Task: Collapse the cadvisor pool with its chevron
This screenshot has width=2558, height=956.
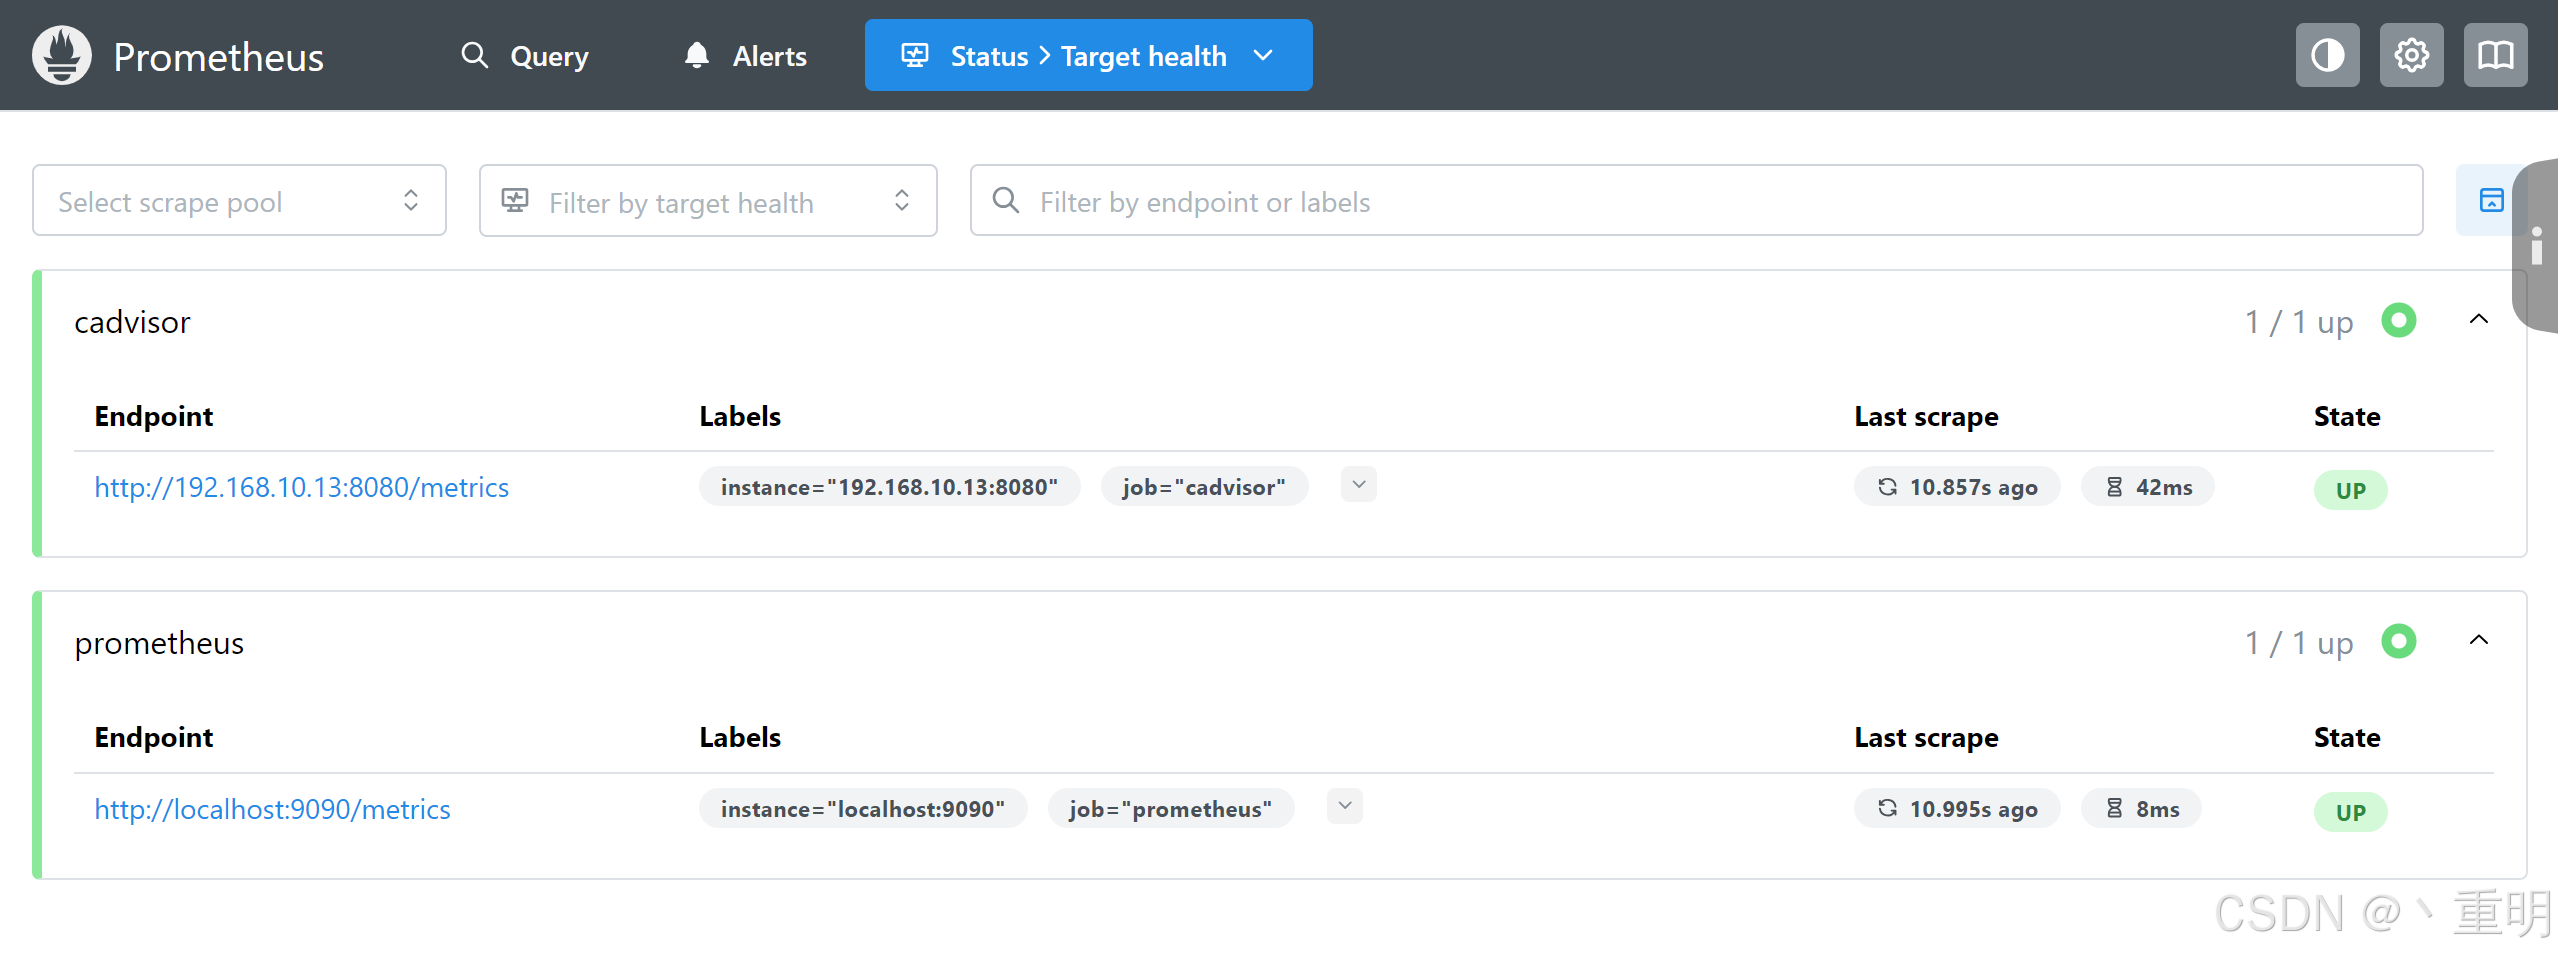Action: click(x=2478, y=320)
